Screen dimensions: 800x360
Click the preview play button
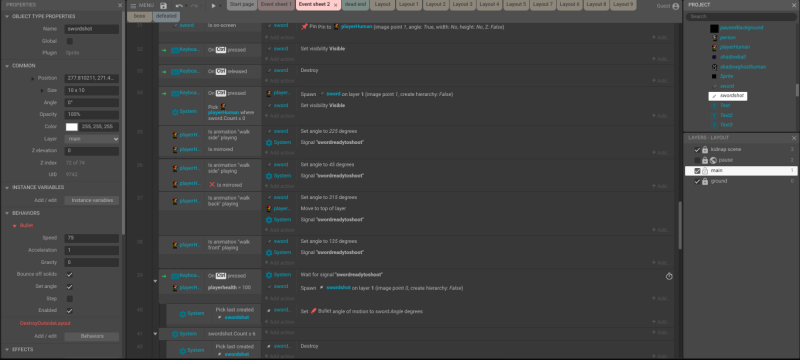point(213,6)
